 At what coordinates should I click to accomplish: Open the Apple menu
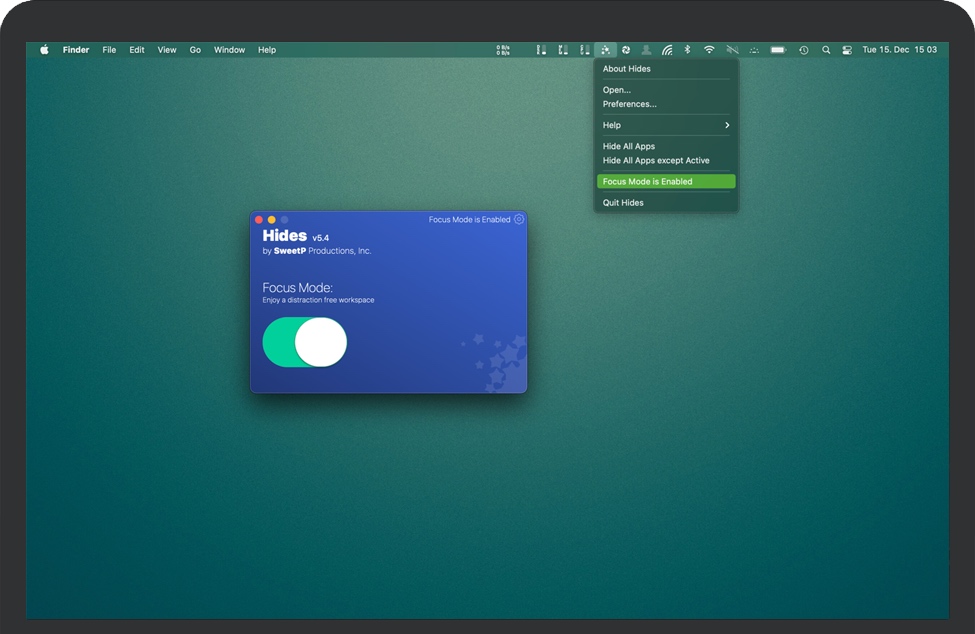44,50
